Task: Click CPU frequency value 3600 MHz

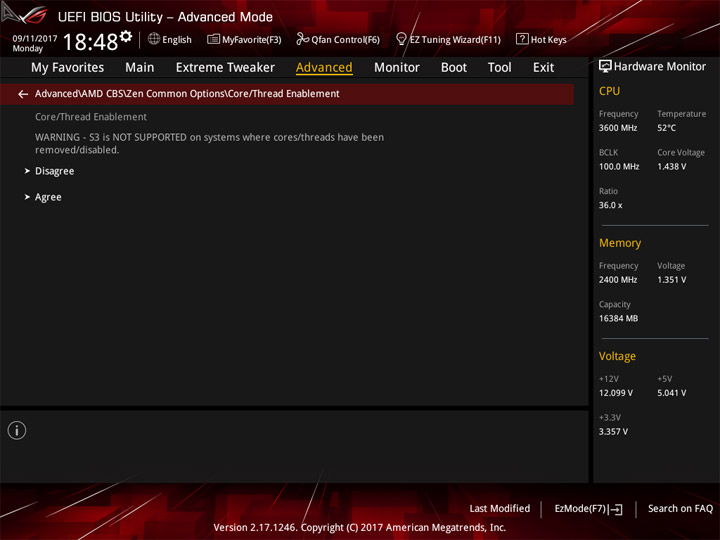Action: tap(618, 128)
